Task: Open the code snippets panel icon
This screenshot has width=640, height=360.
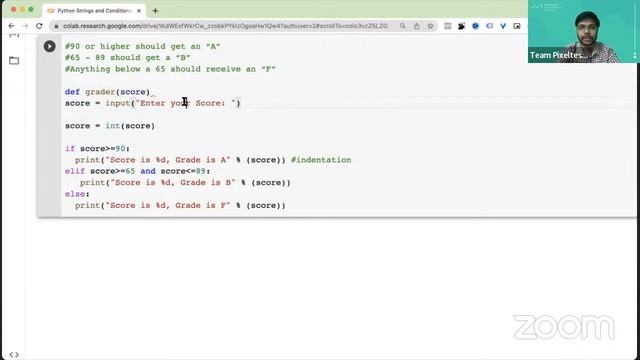Action: tap(14, 354)
